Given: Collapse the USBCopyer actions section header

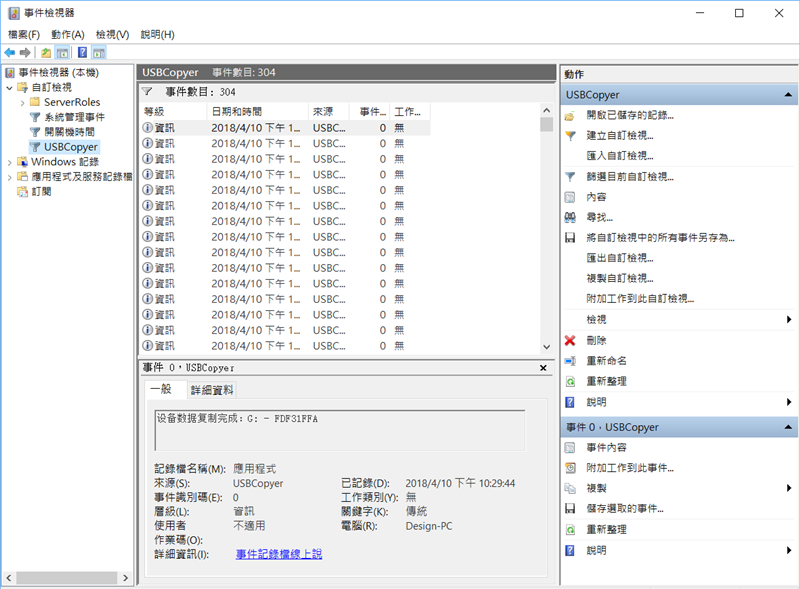Looking at the screenshot, I should 790,95.
